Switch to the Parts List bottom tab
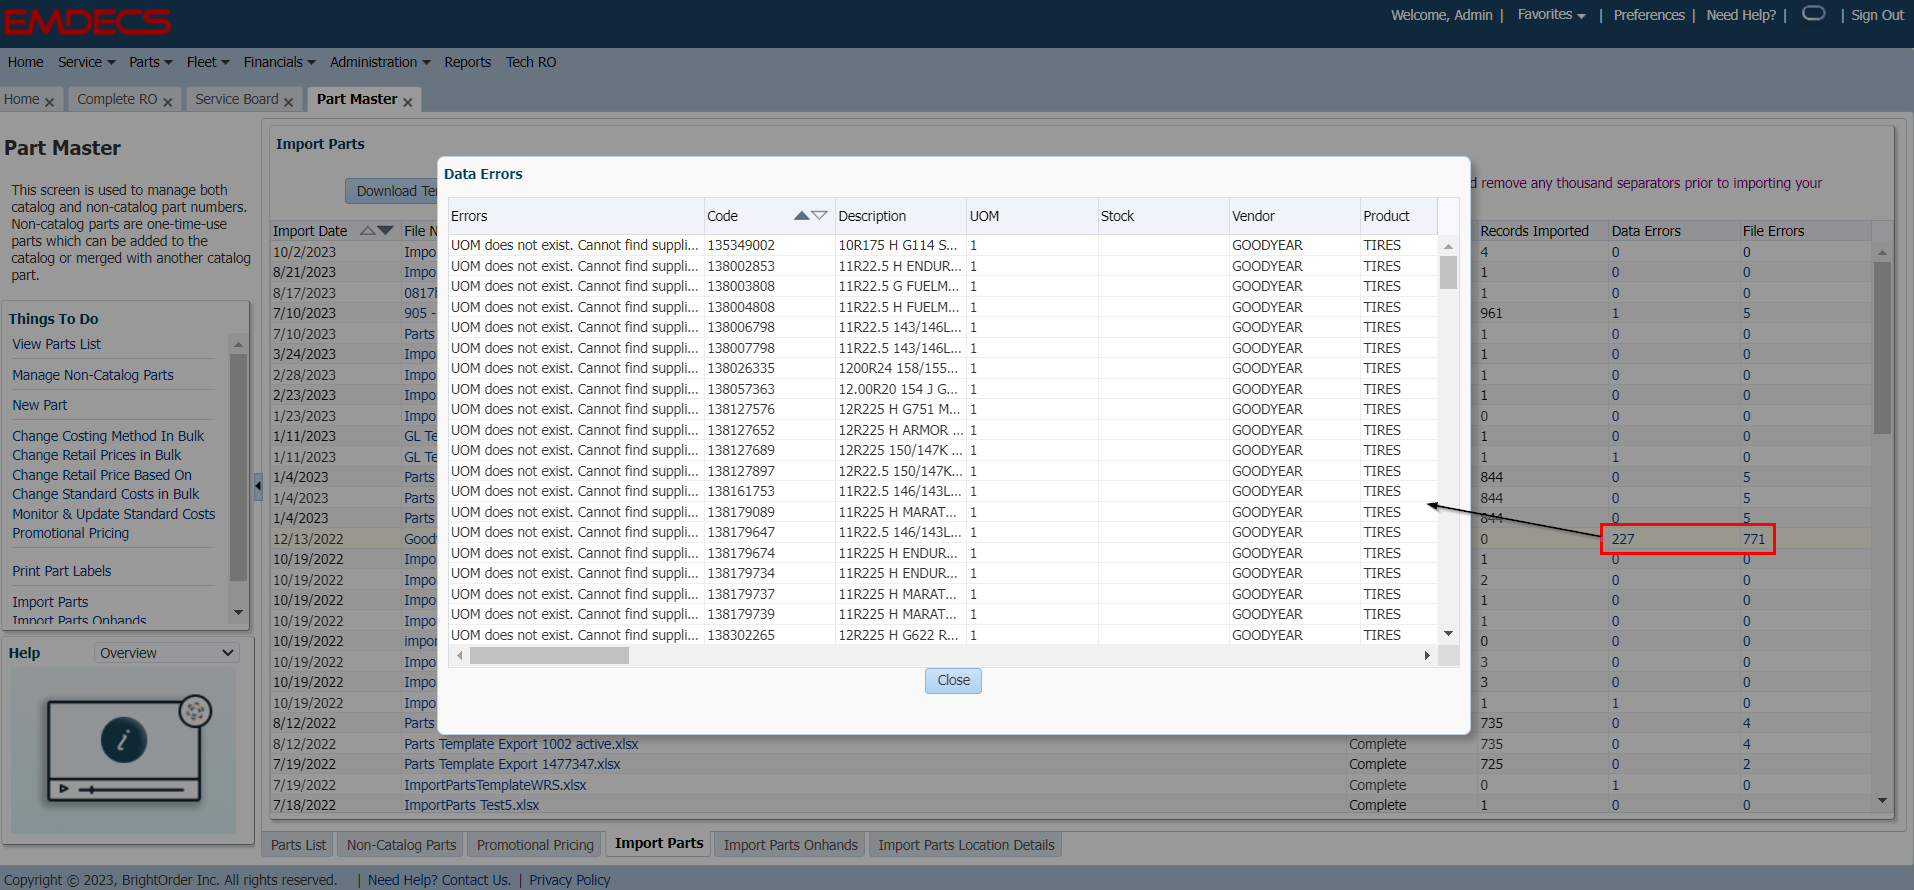This screenshot has width=1914, height=890. (298, 845)
